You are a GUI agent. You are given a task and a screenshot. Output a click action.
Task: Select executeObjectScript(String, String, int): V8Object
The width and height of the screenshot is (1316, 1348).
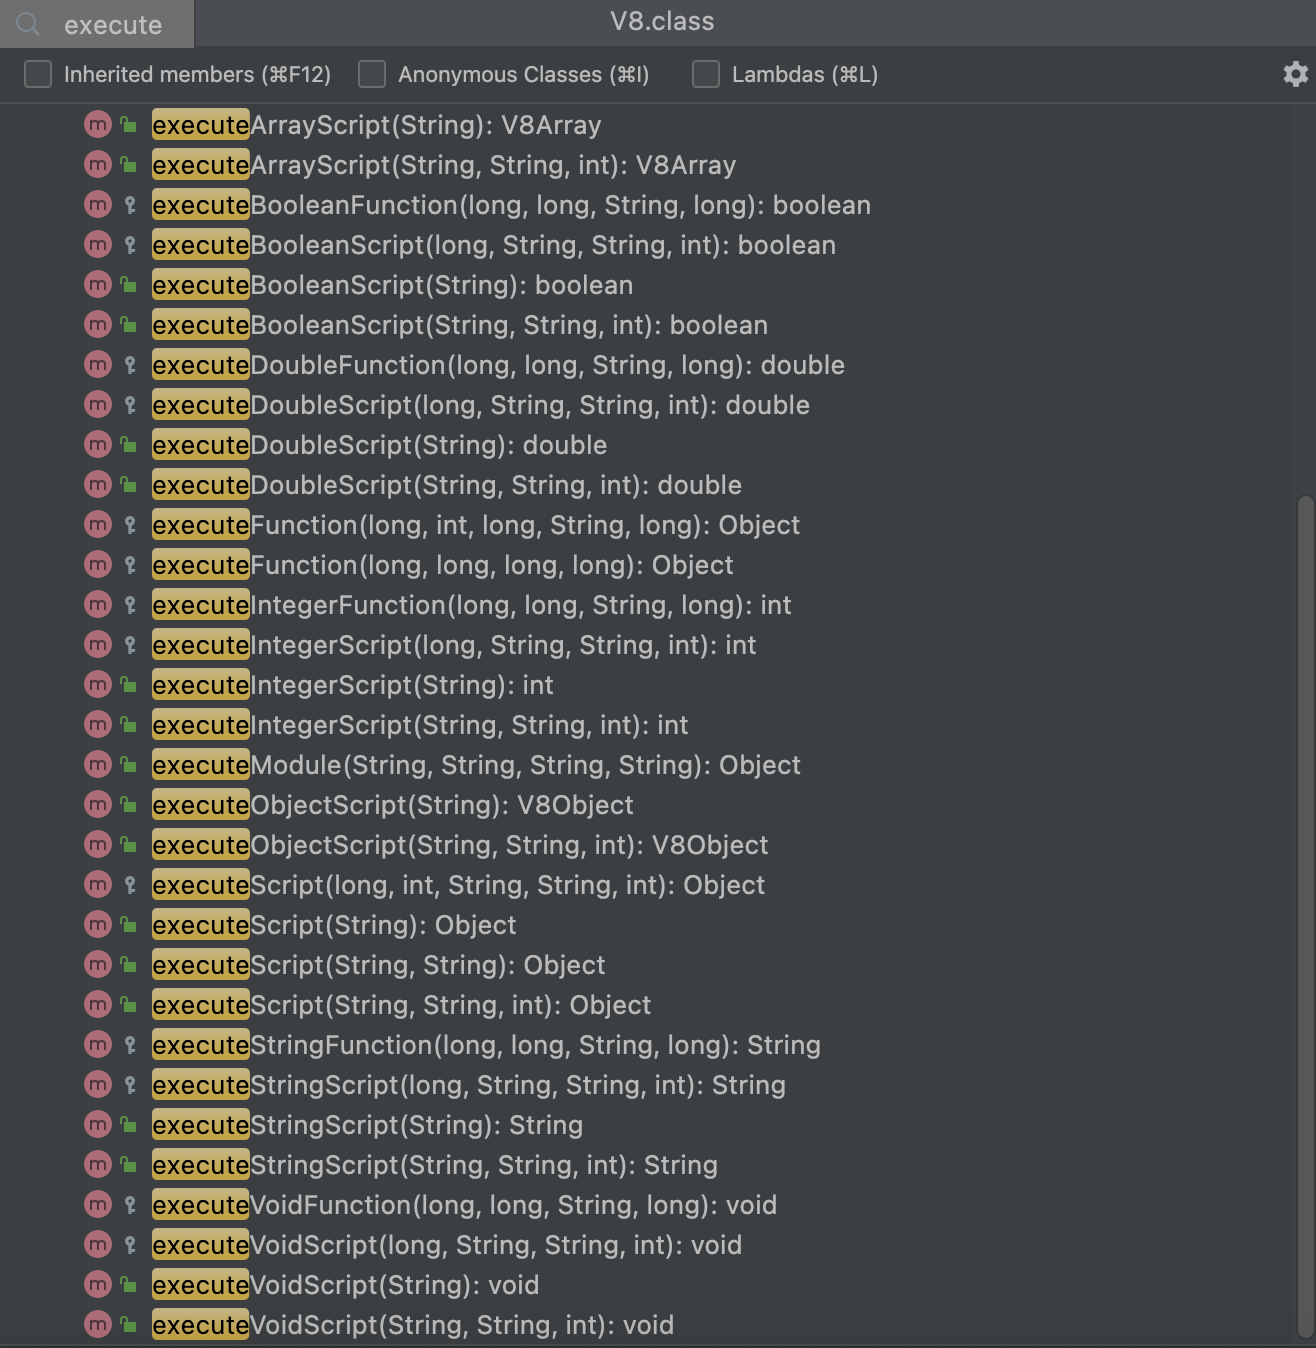pyautogui.click(x=460, y=845)
